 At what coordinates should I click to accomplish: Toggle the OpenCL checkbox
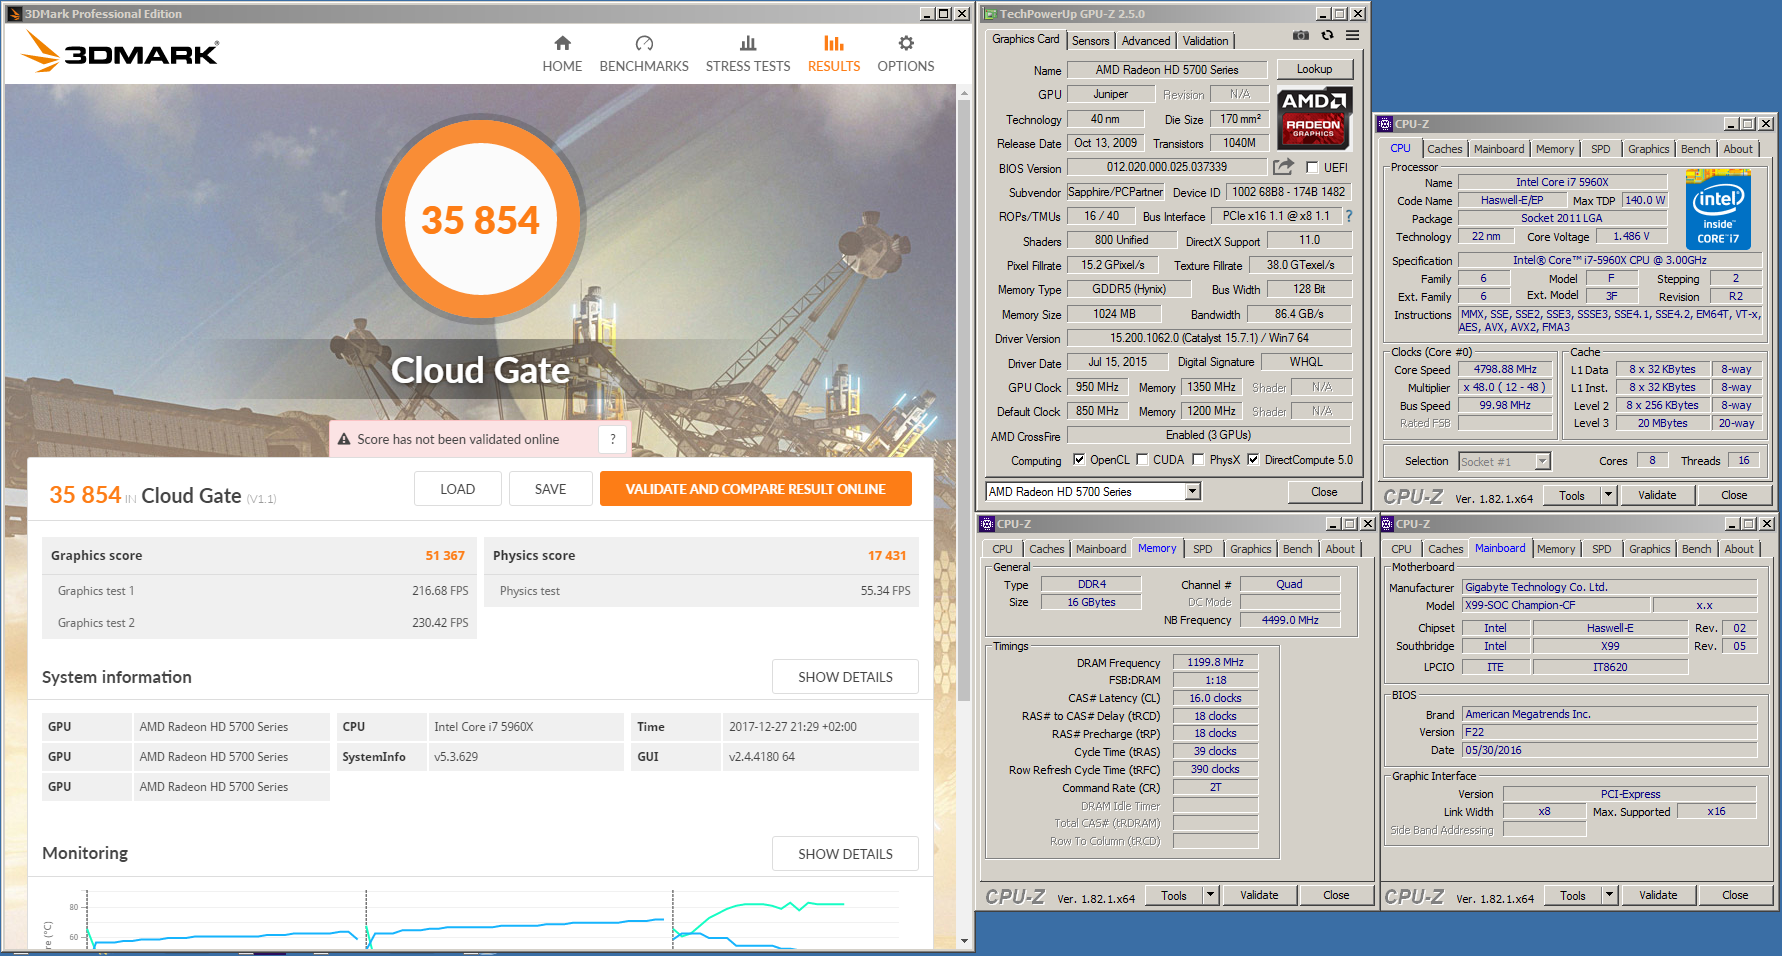[1079, 460]
